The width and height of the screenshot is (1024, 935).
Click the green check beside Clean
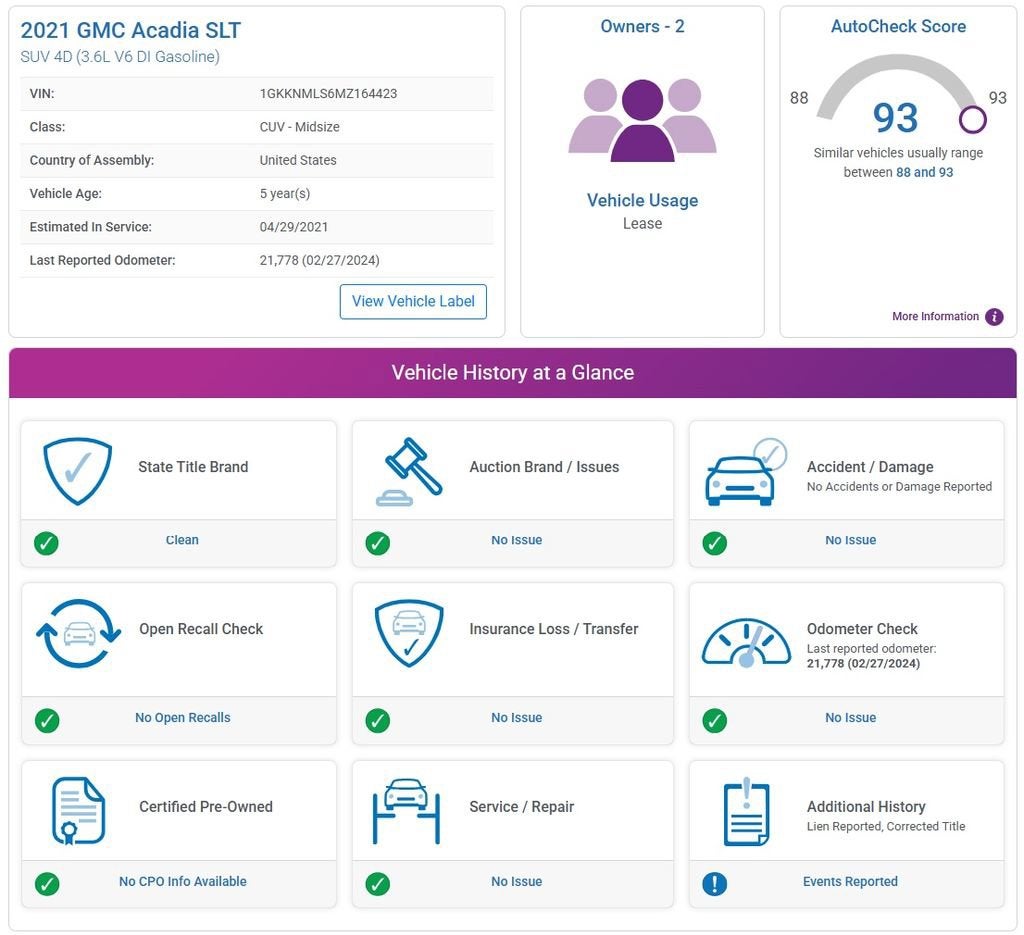46,543
